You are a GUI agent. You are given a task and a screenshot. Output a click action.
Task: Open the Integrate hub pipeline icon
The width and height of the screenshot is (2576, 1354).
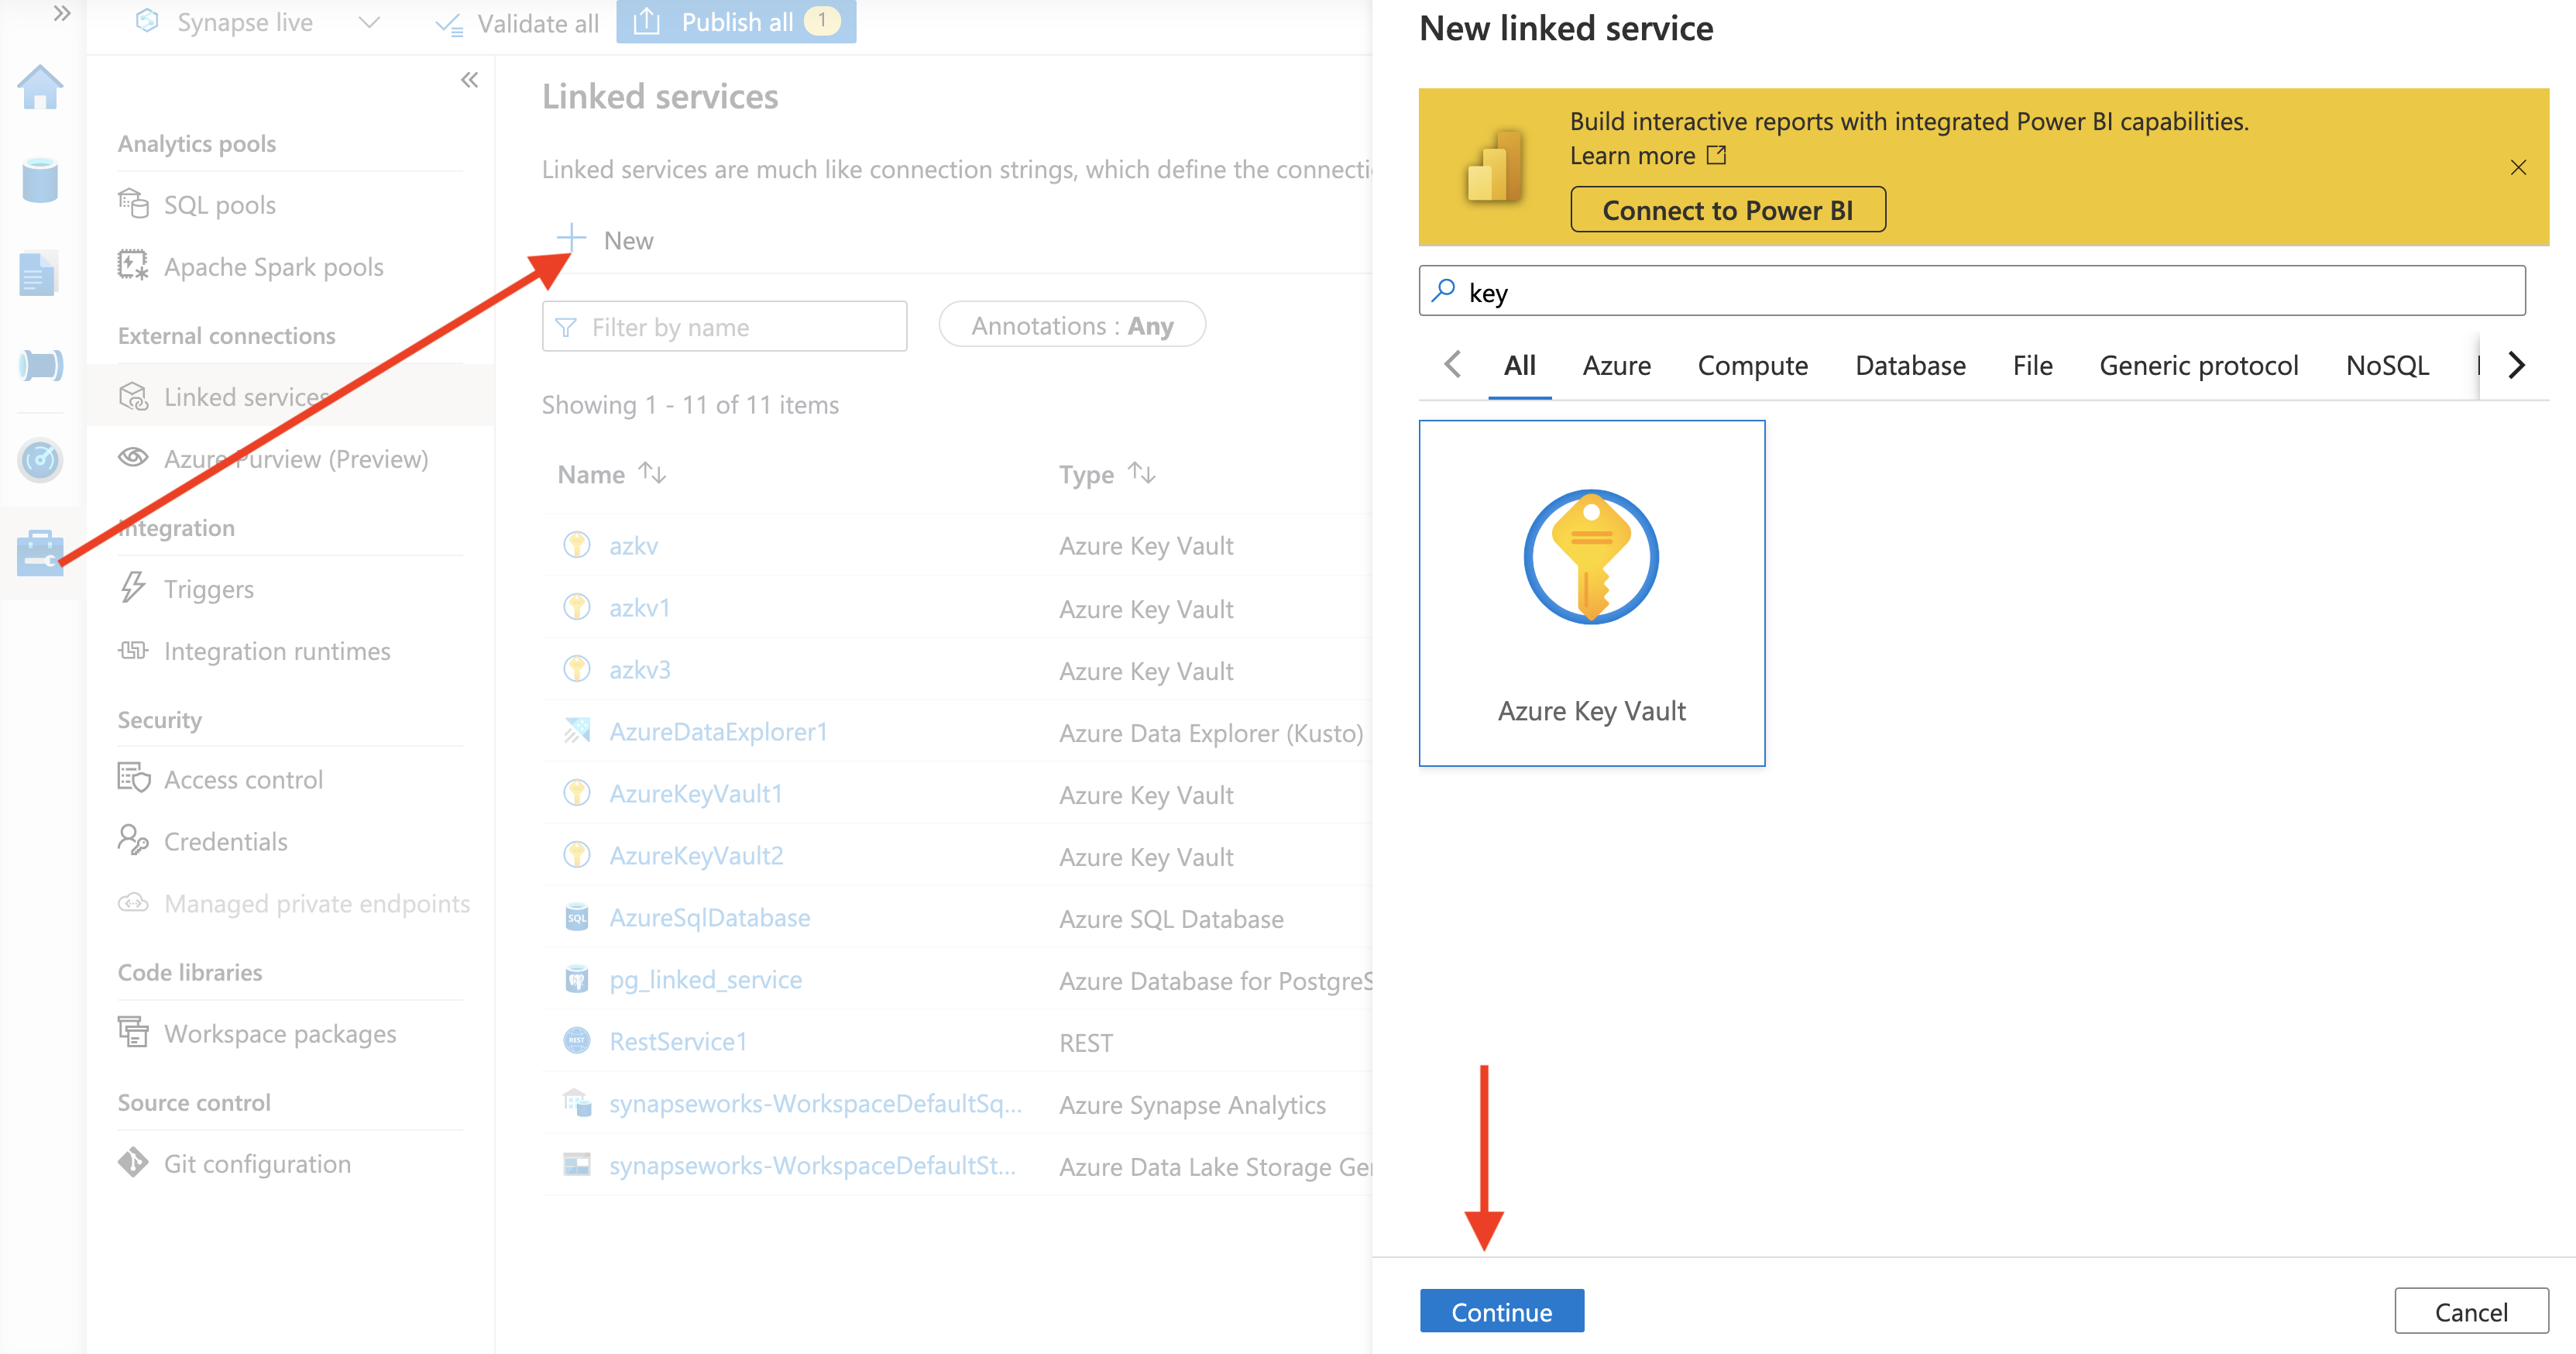[40, 365]
